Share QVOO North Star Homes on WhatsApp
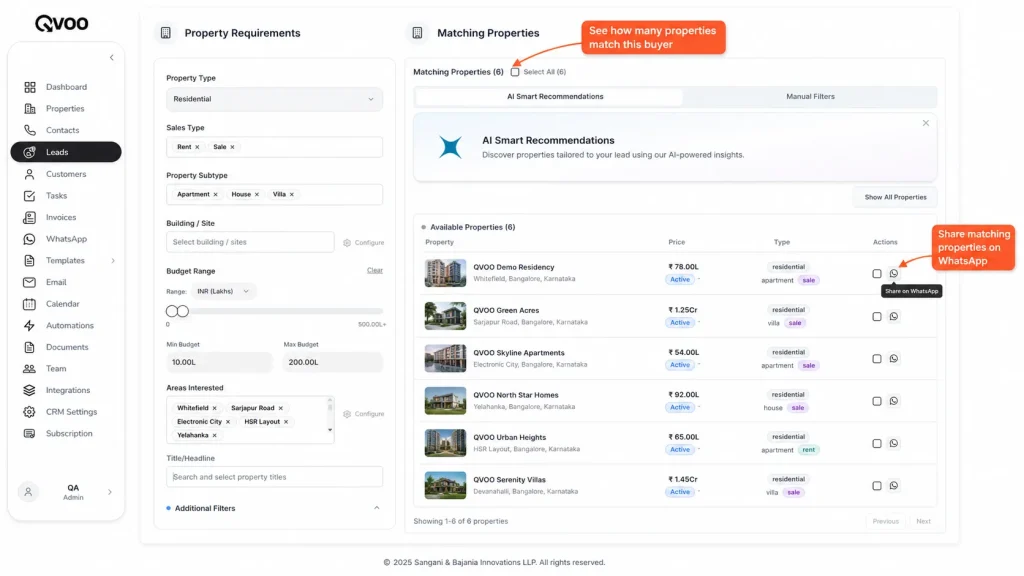The image size is (1024, 576). (x=893, y=401)
